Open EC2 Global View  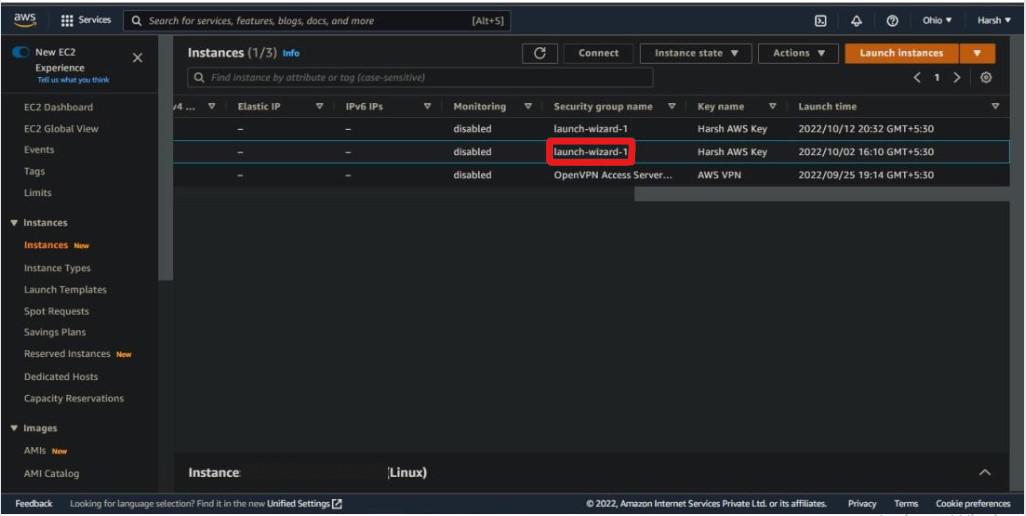[x=61, y=129]
